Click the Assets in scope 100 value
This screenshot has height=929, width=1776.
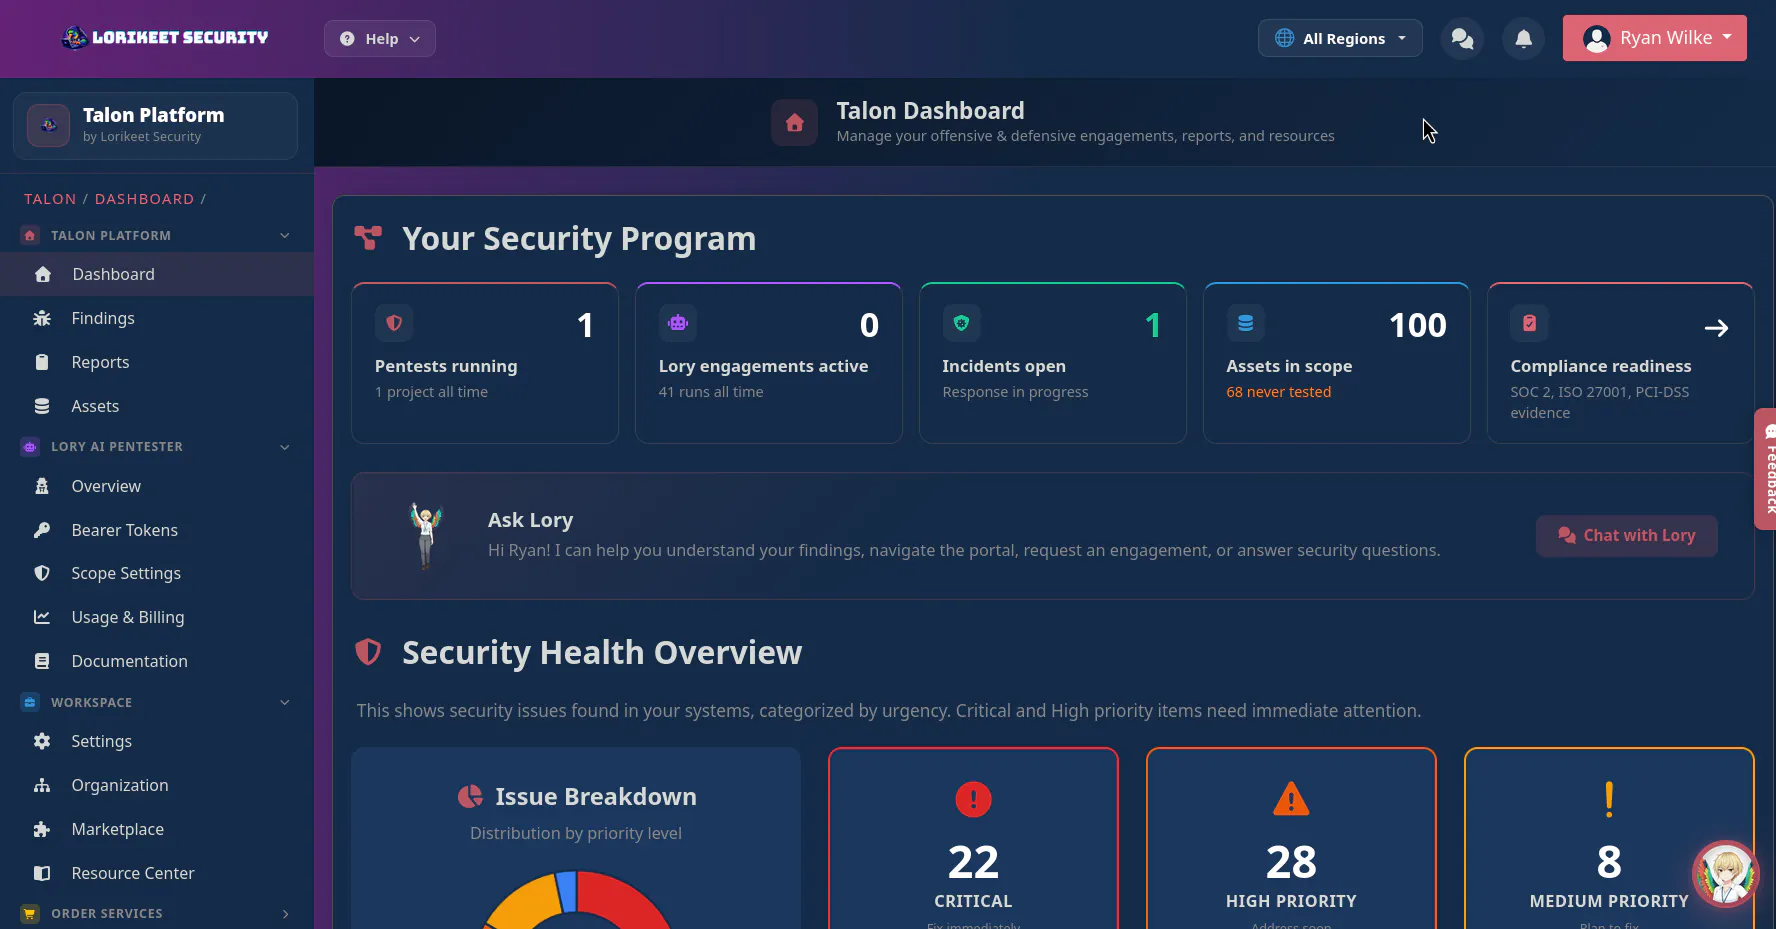[1418, 325]
